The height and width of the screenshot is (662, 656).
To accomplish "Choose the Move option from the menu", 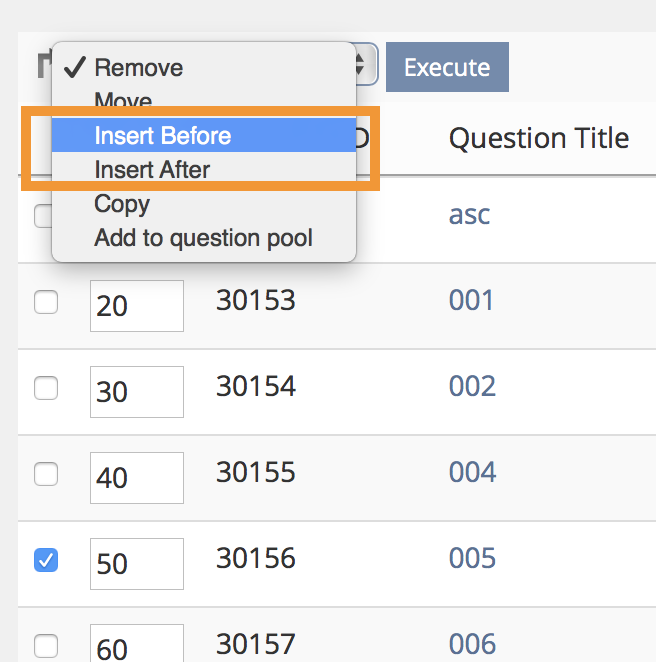I will coord(123,101).
